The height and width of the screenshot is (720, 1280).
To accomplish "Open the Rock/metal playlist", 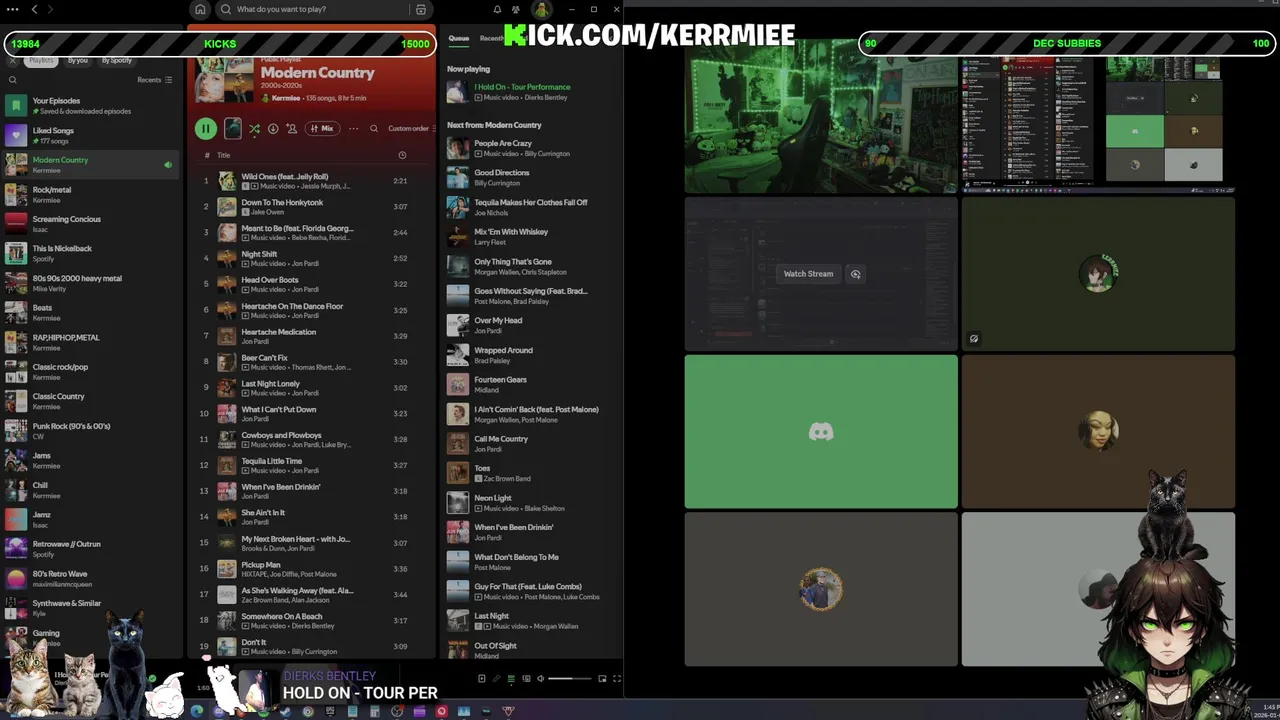I will (91, 194).
